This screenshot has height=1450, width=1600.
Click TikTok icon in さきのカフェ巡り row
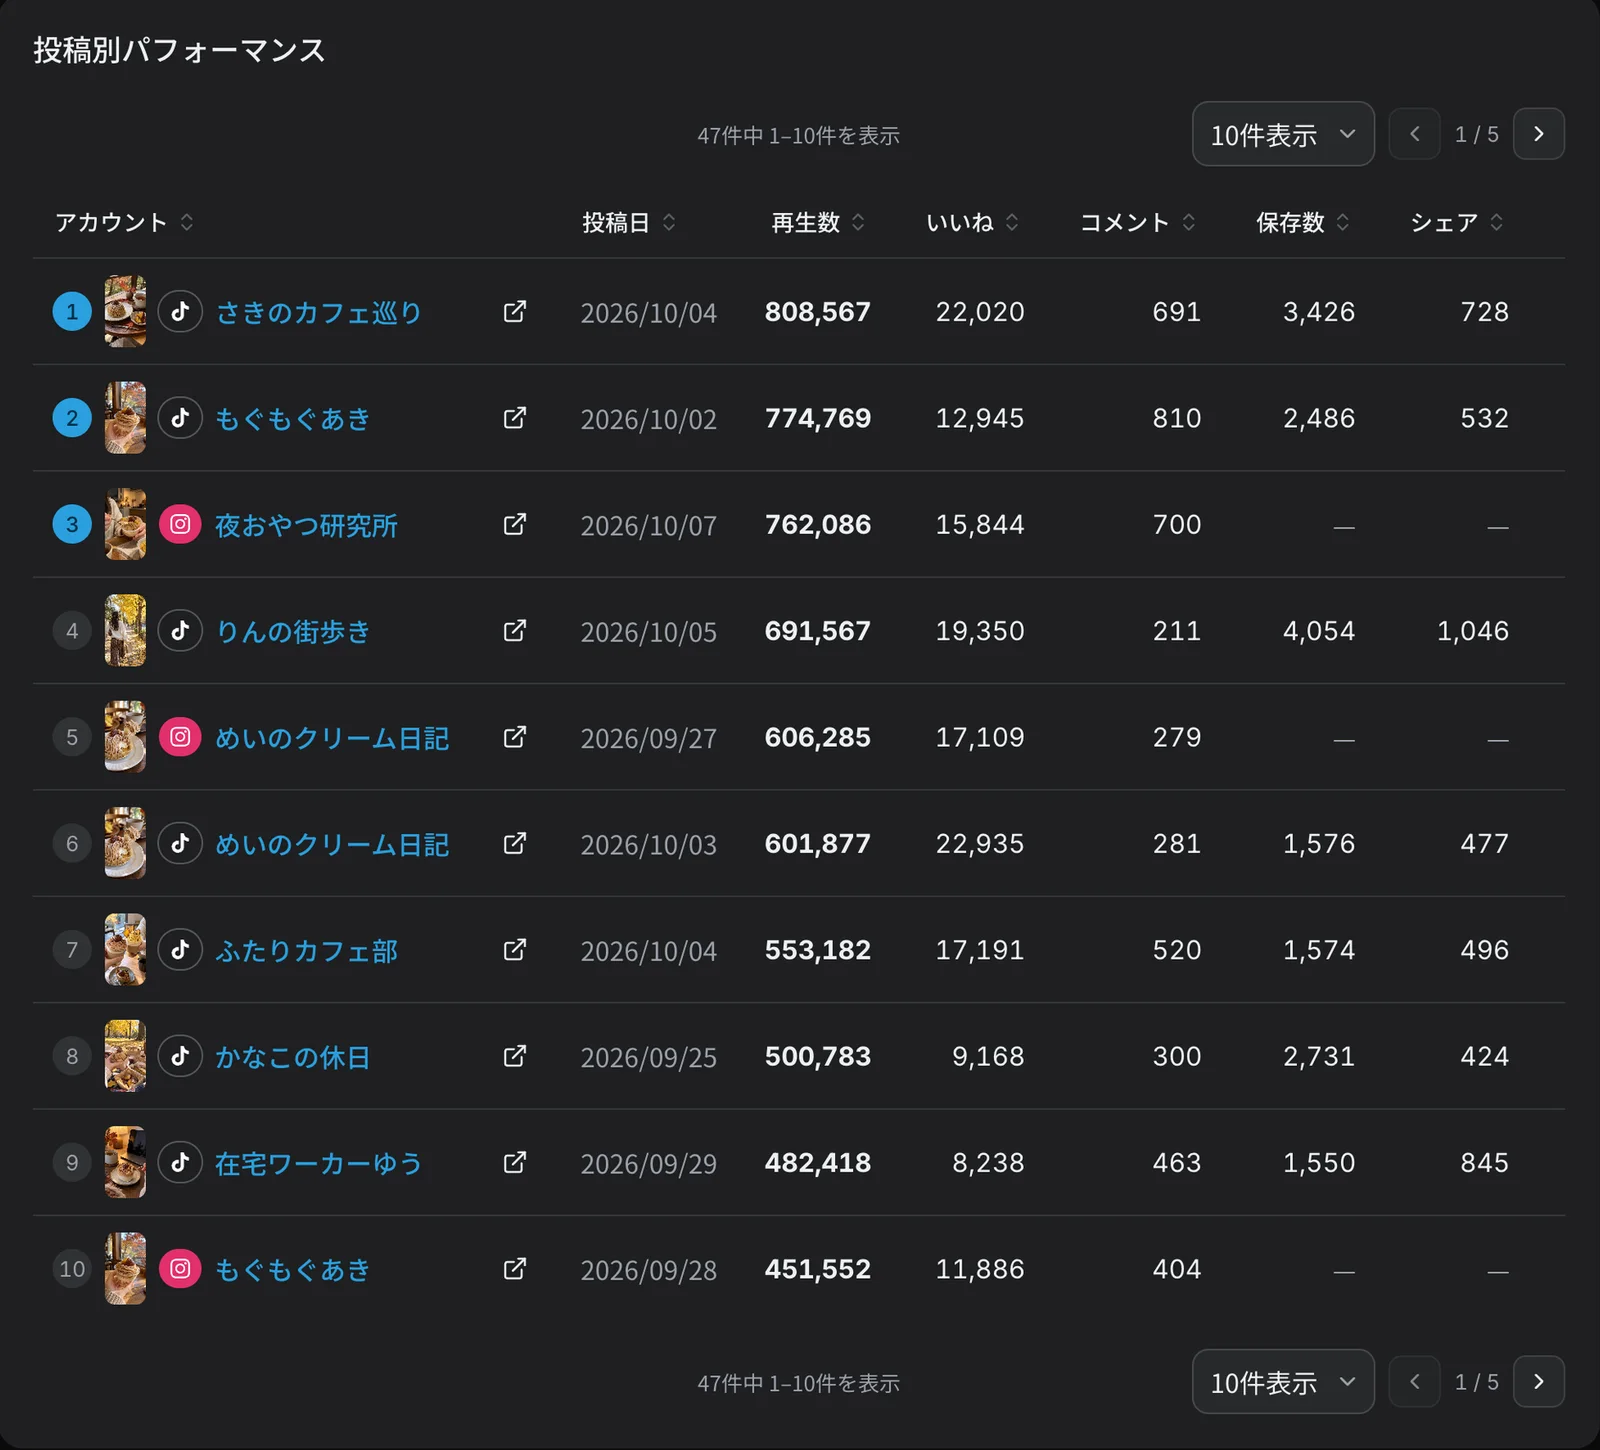point(180,312)
